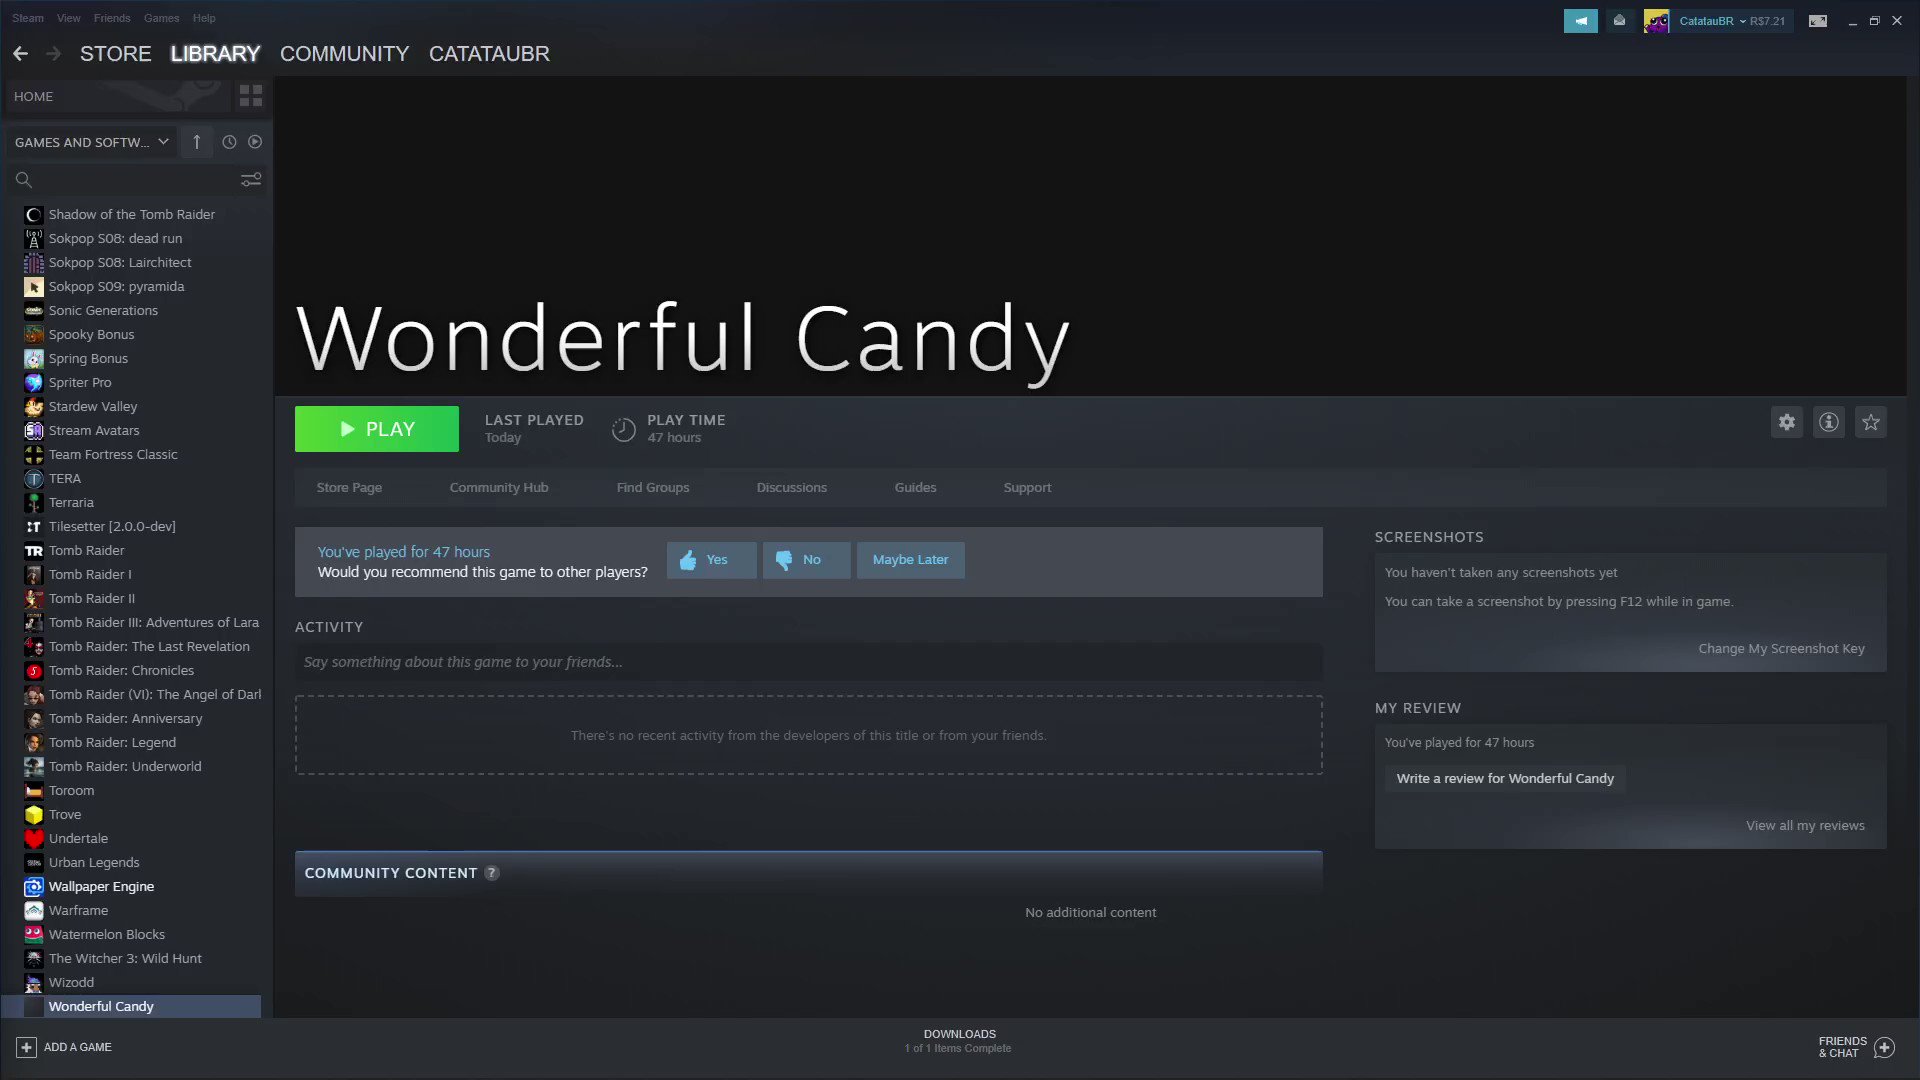1920x1080 pixels.
Task: Click the CatatauBR profile avatar
Action: pos(1656,21)
